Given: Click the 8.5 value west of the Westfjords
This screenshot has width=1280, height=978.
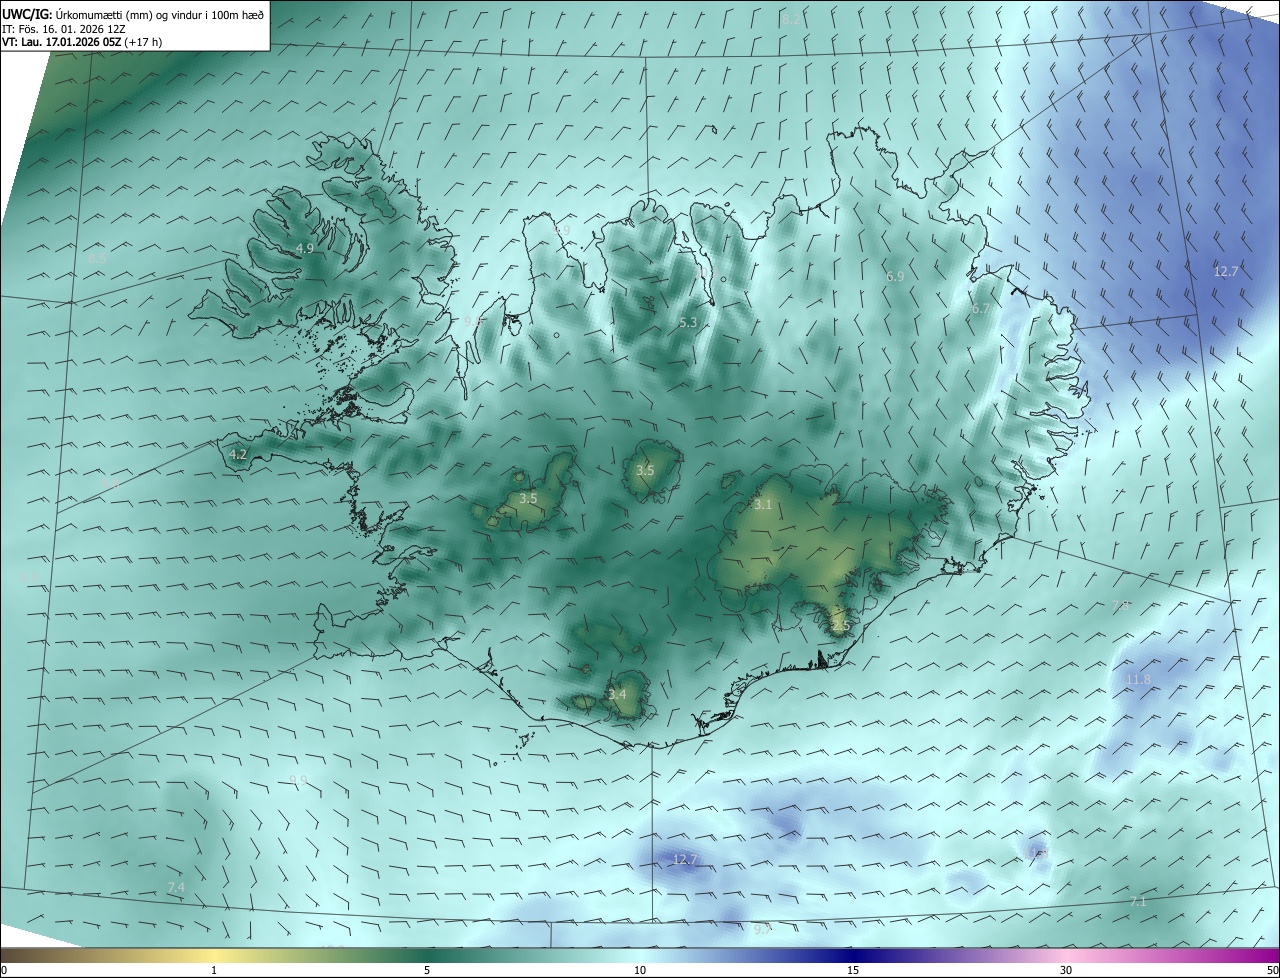Looking at the screenshot, I should [x=97, y=258].
